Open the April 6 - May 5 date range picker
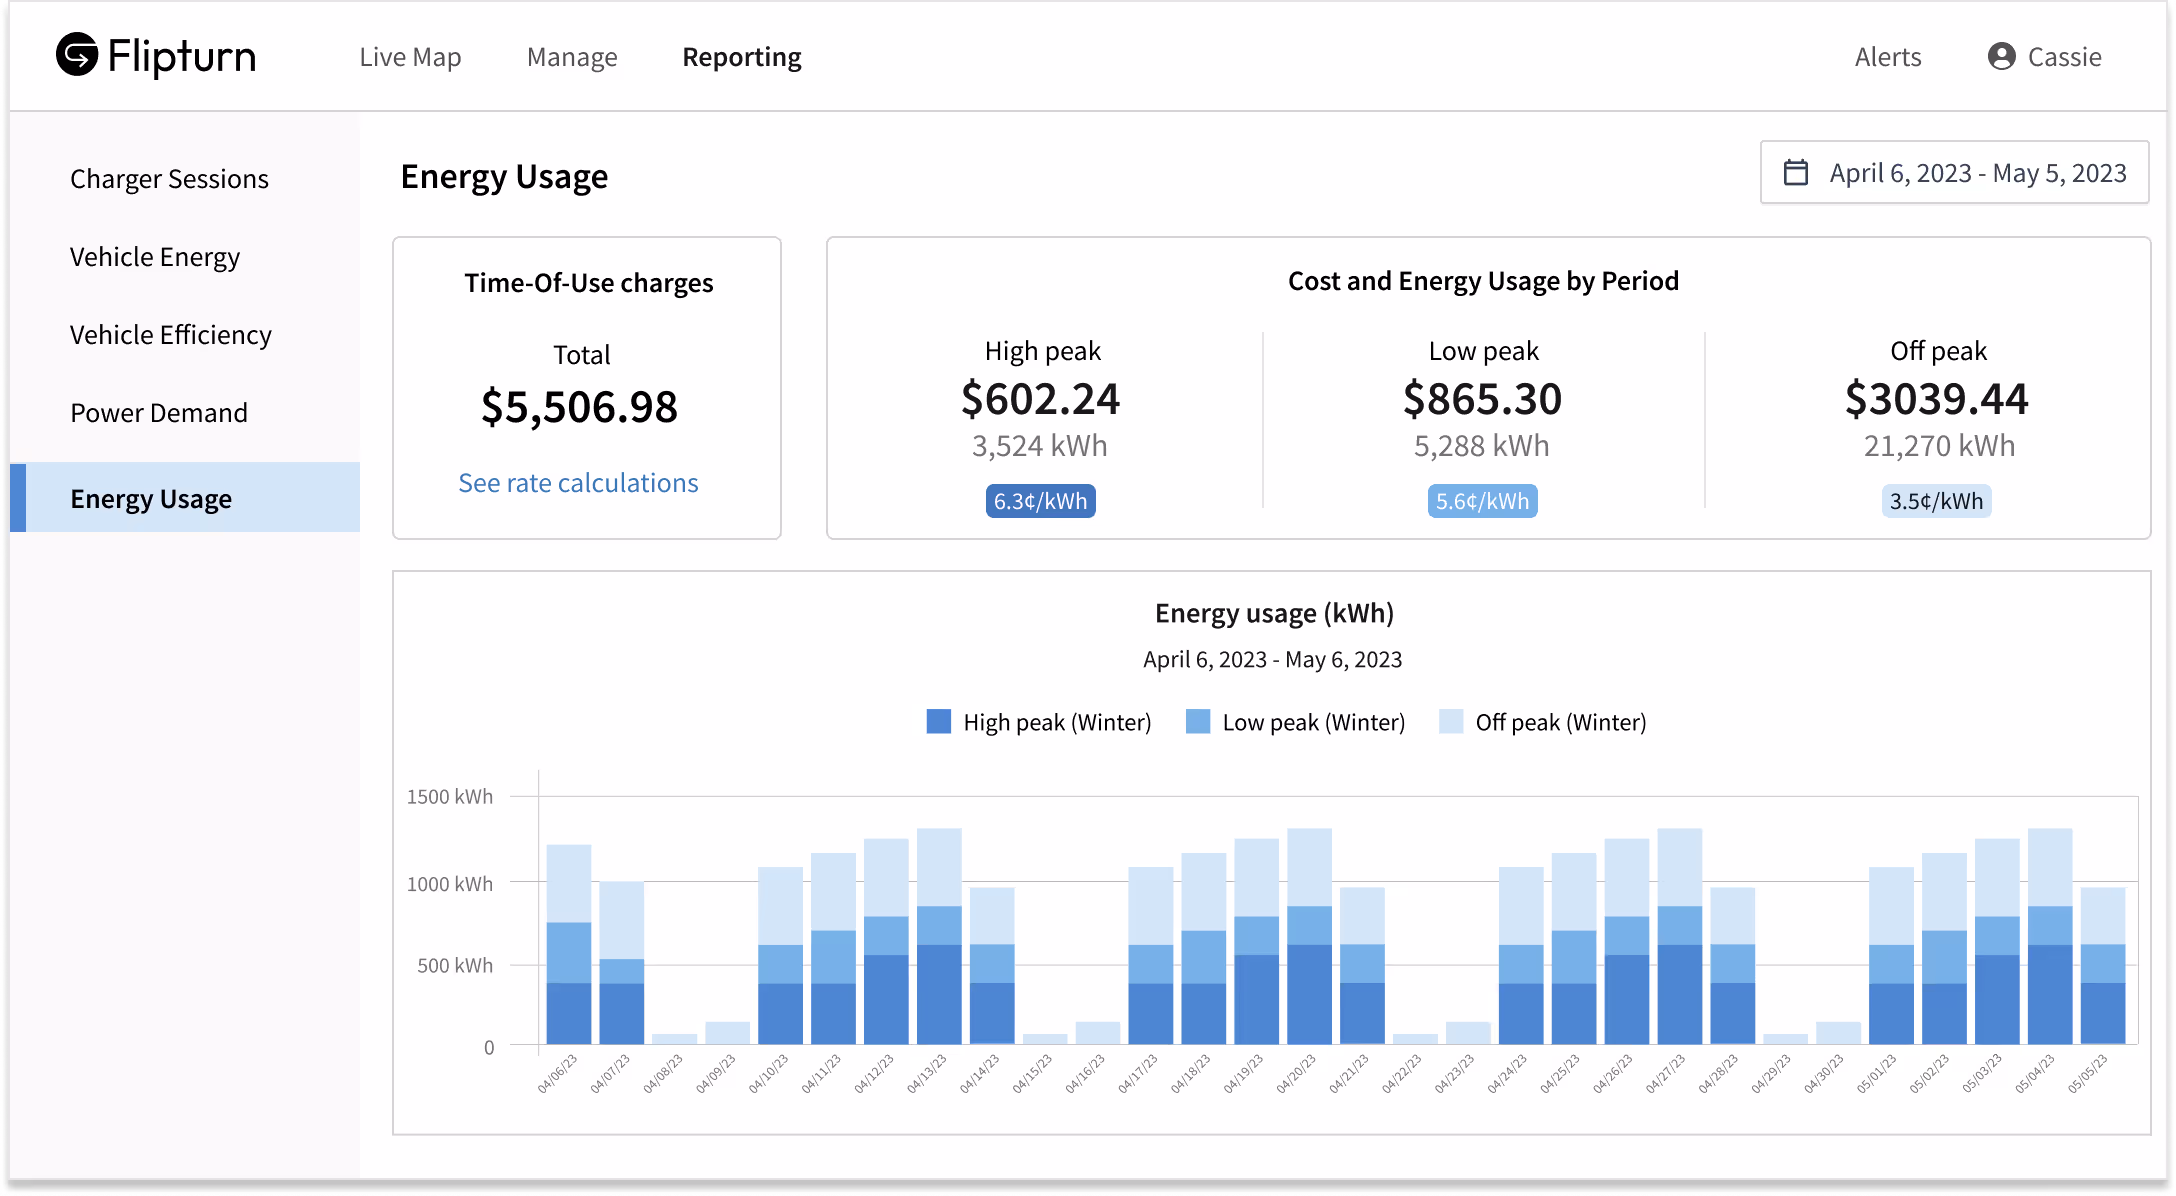 (x=1976, y=173)
